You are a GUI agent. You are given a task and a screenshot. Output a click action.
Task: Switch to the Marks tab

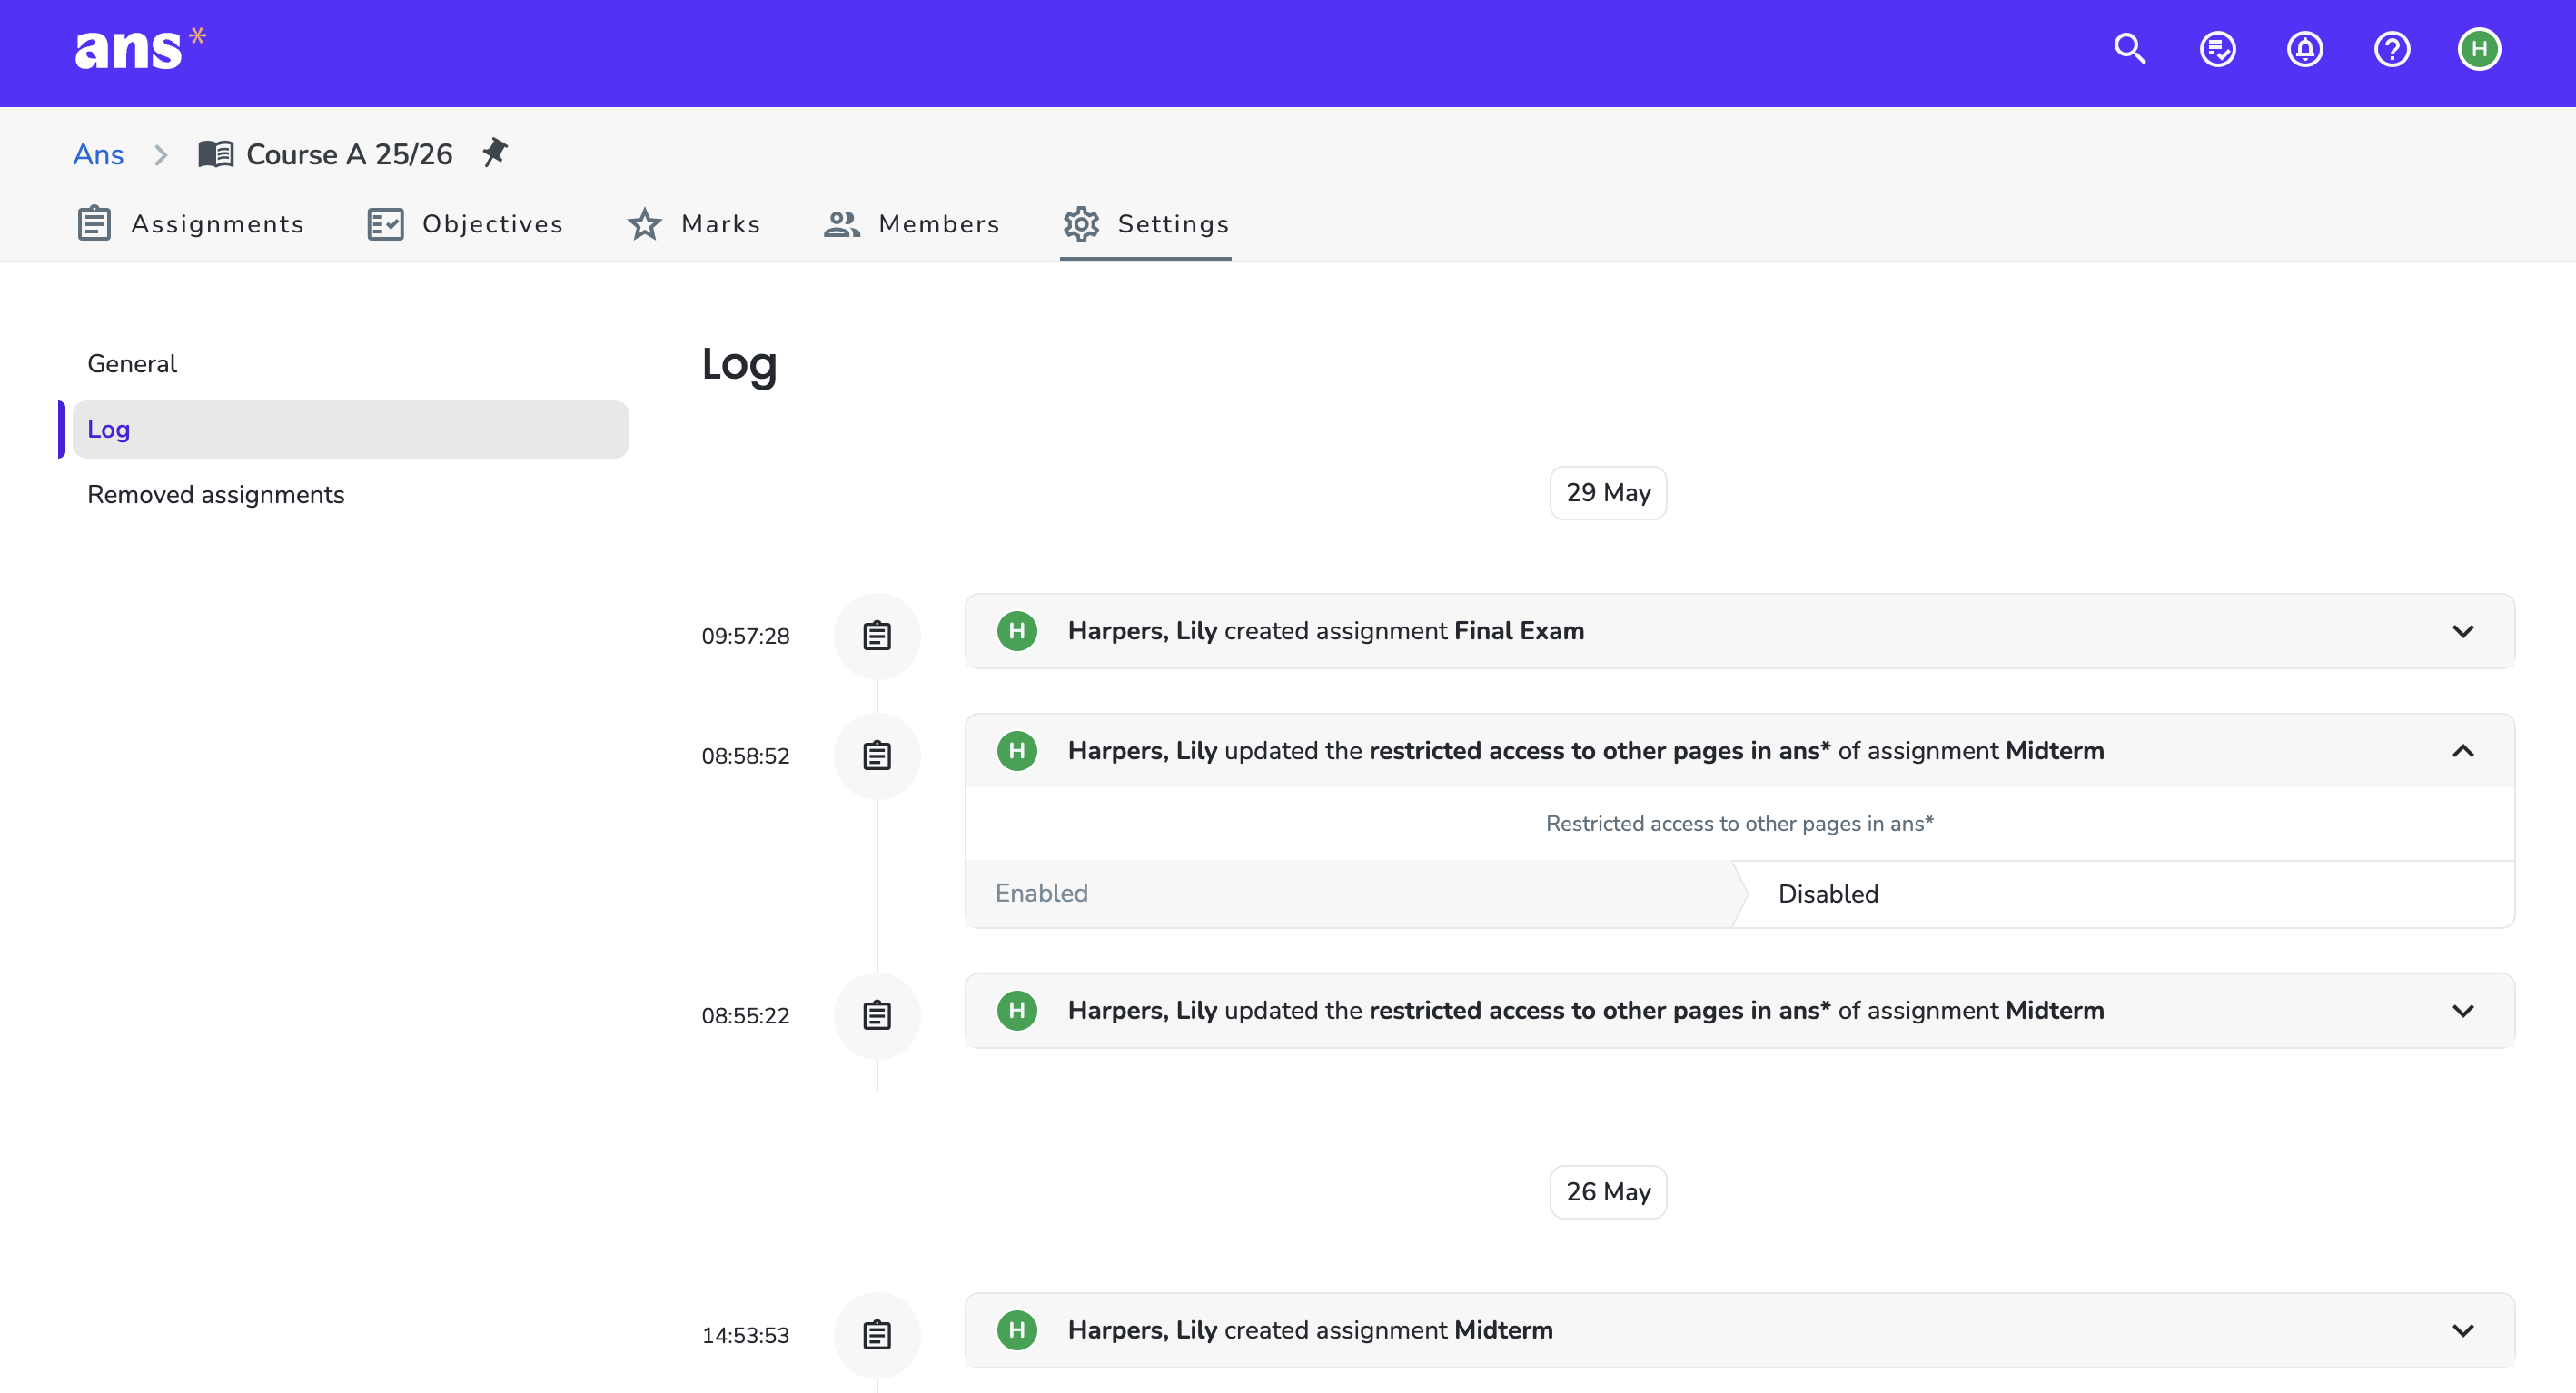tap(694, 224)
